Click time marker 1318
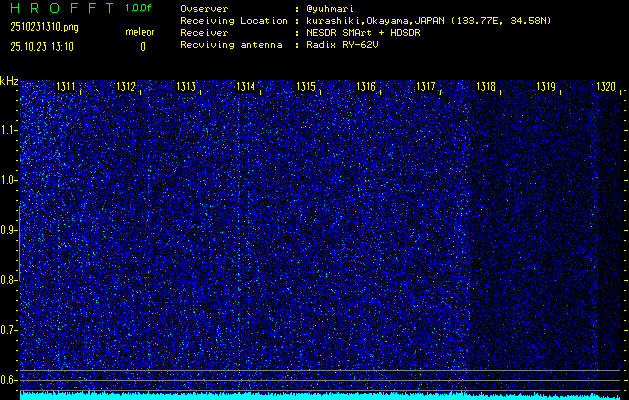This screenshot has height=400, width=629. 486,87
